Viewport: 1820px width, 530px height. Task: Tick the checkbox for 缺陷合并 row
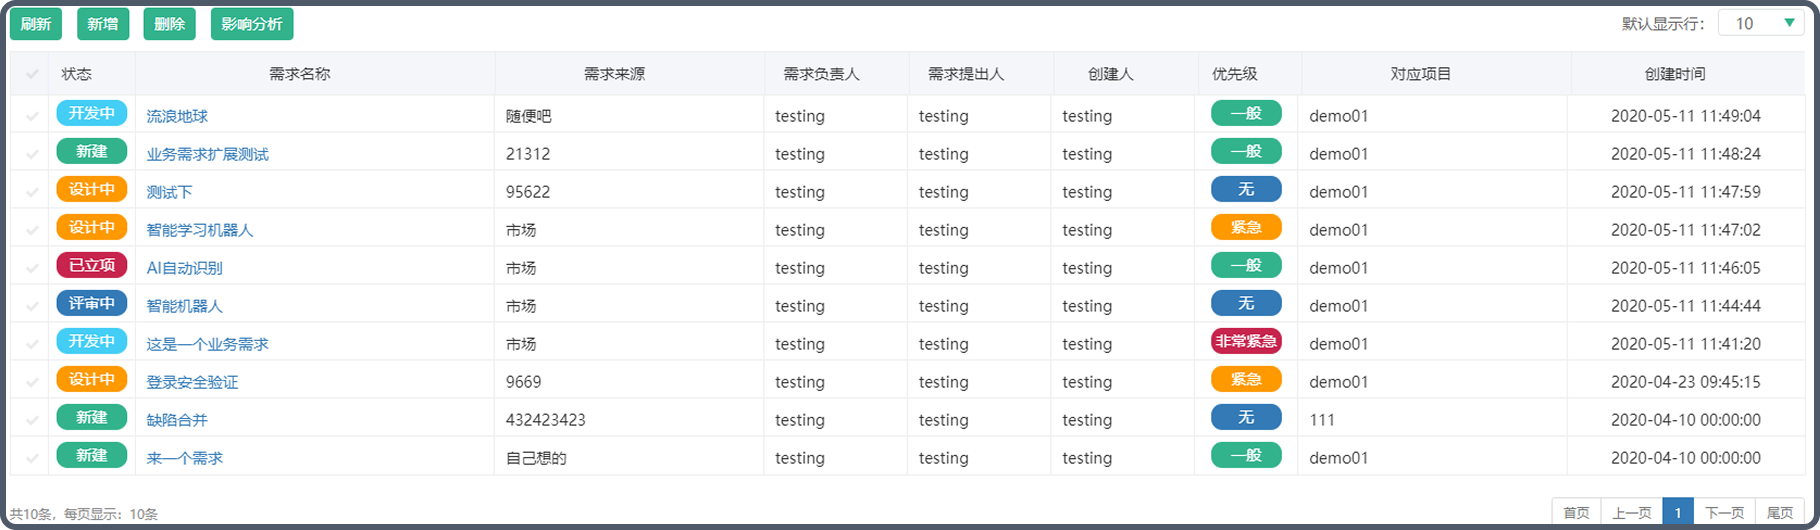(32, 420)
